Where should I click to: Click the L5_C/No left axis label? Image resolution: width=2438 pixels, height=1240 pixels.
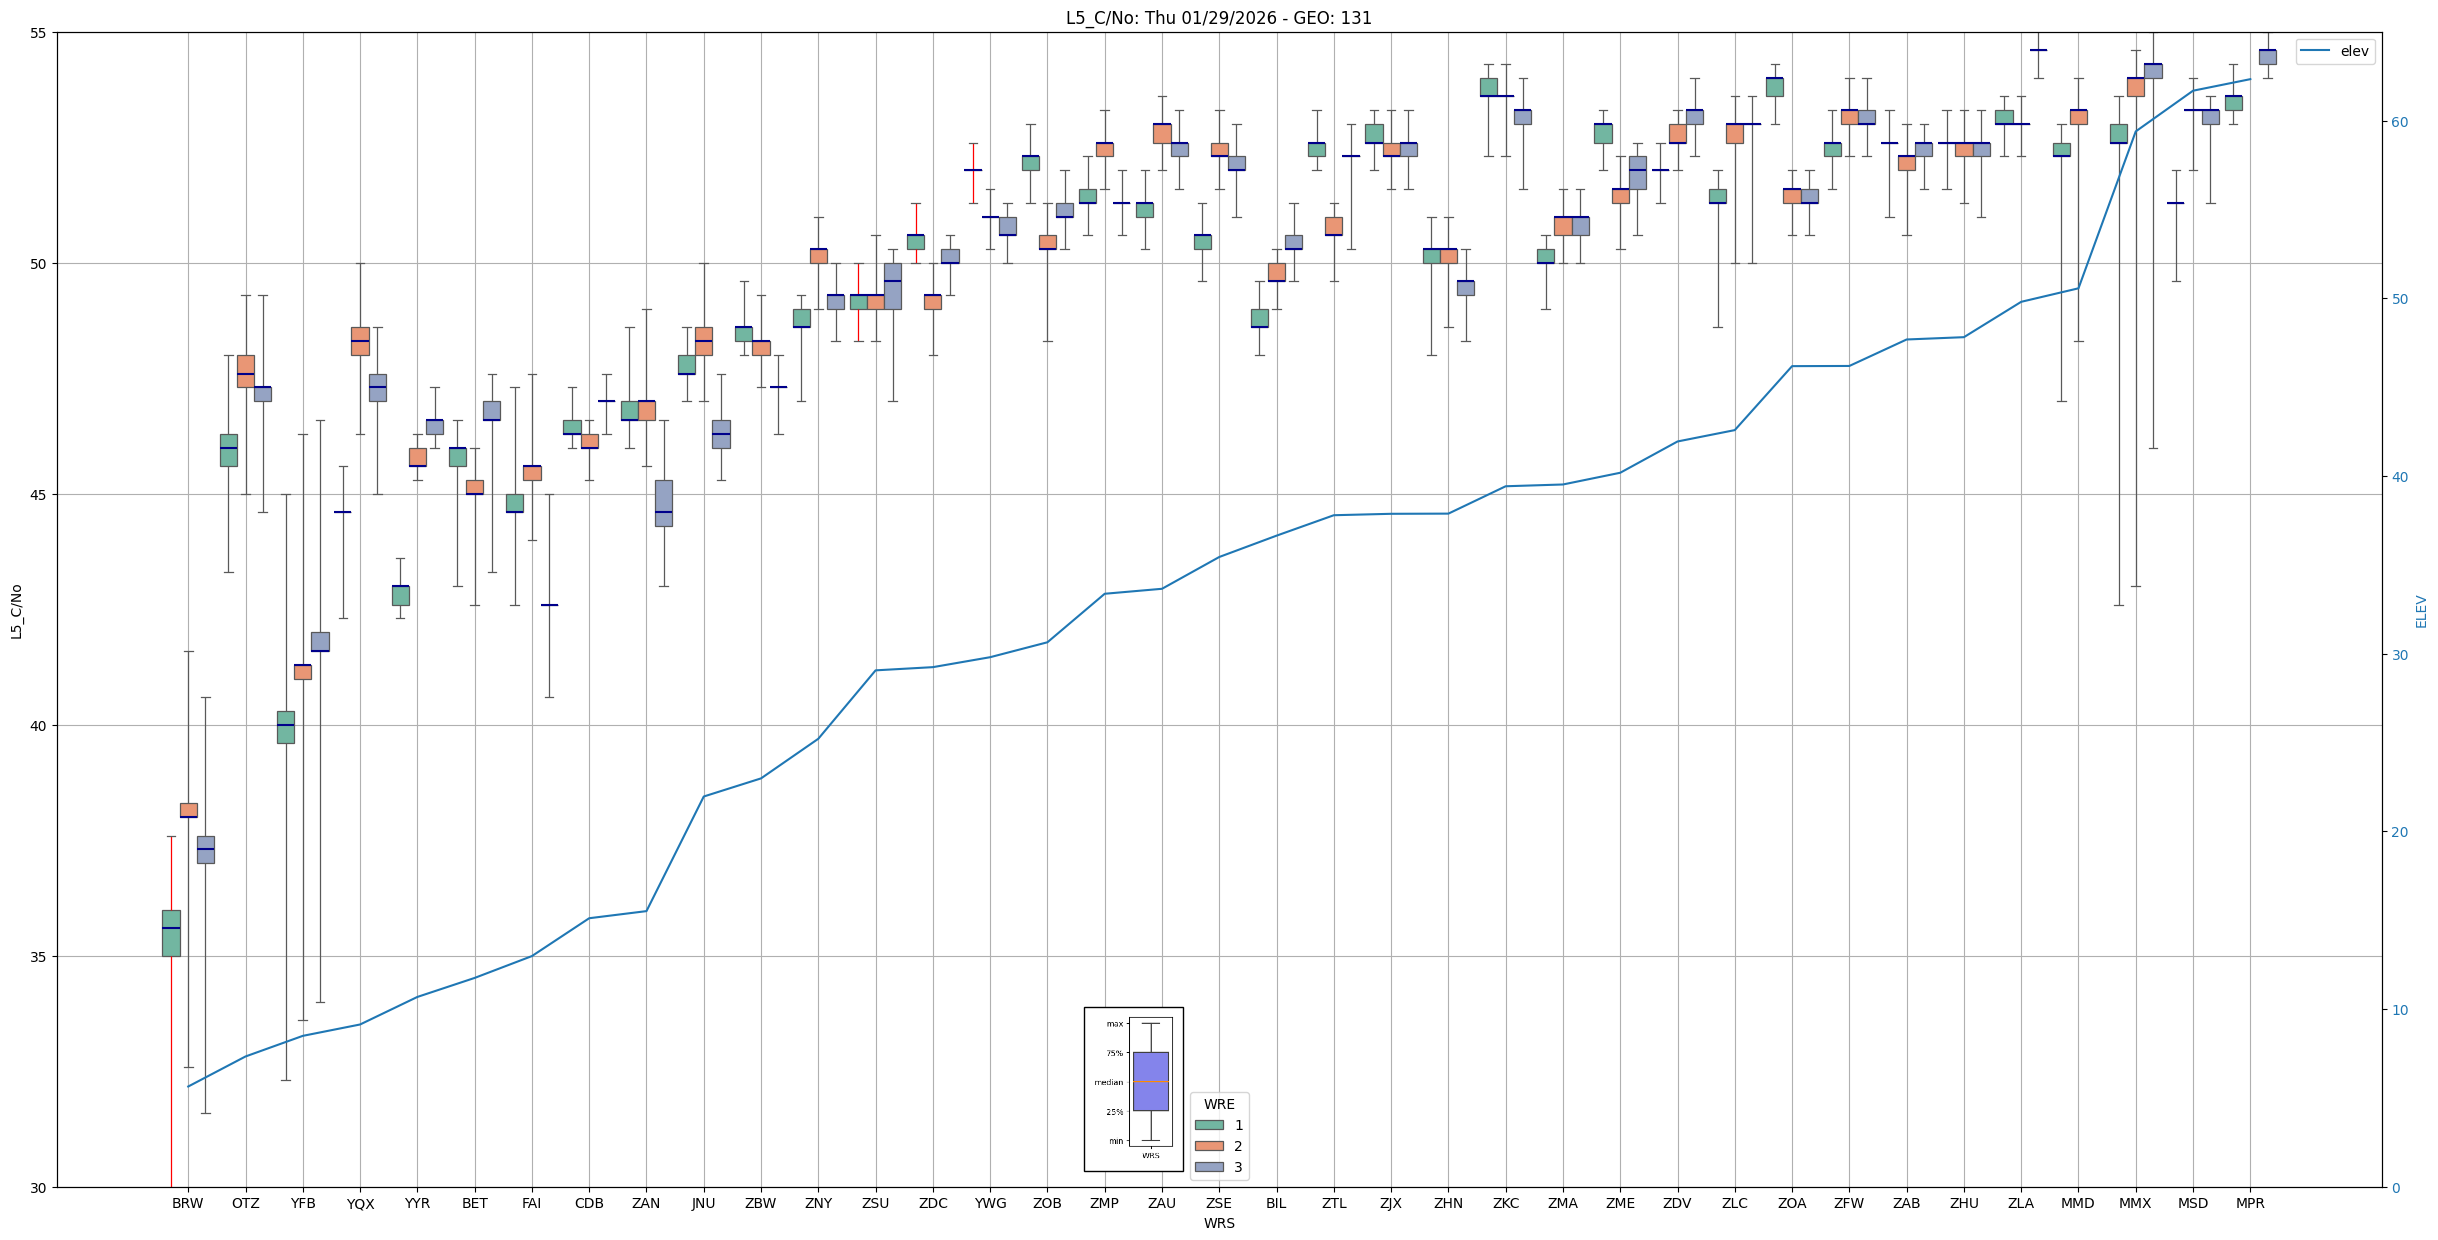(16, 611)
